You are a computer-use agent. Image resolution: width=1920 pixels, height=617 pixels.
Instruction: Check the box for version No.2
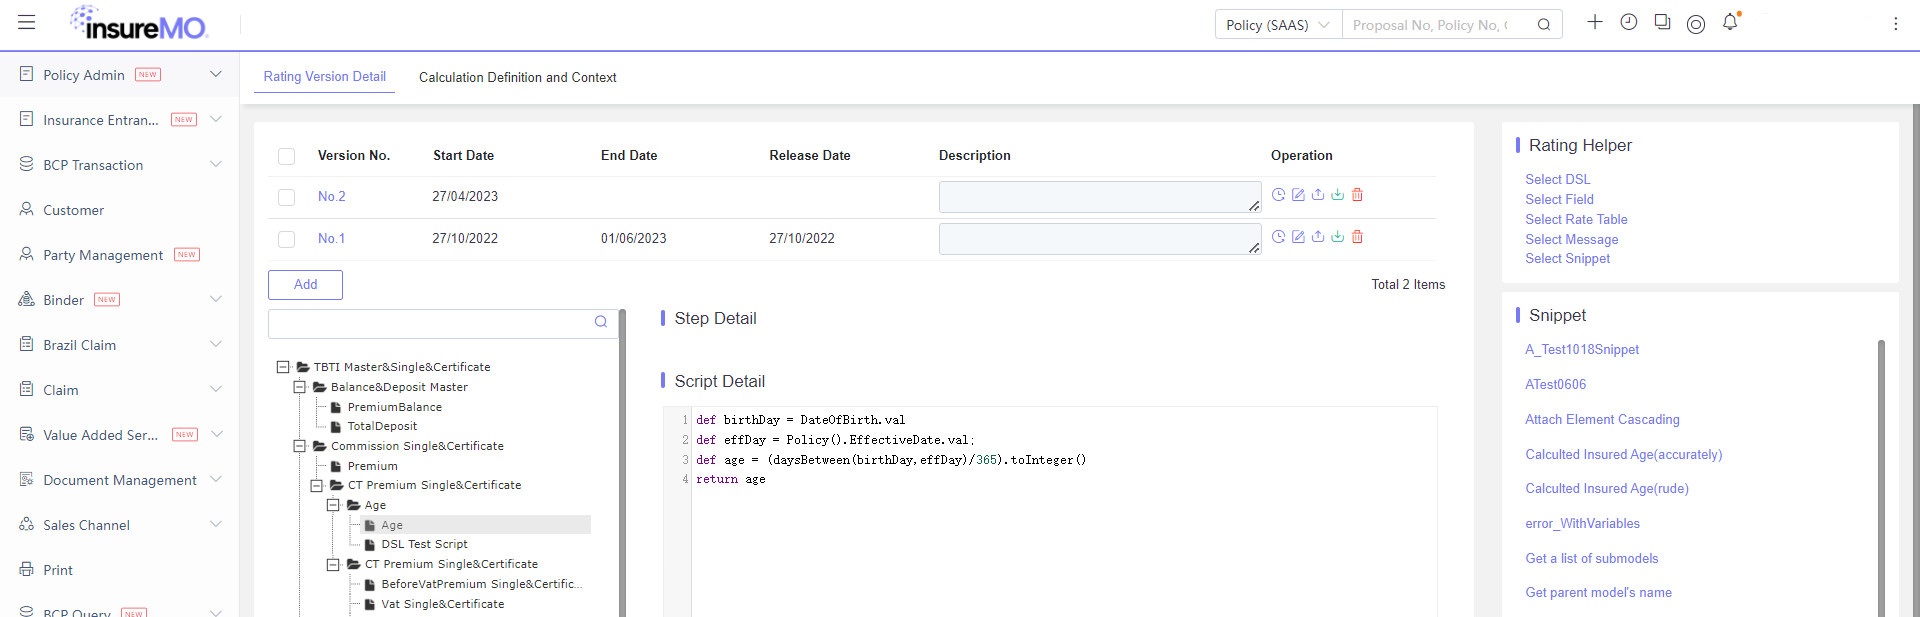tap(287, 197)
